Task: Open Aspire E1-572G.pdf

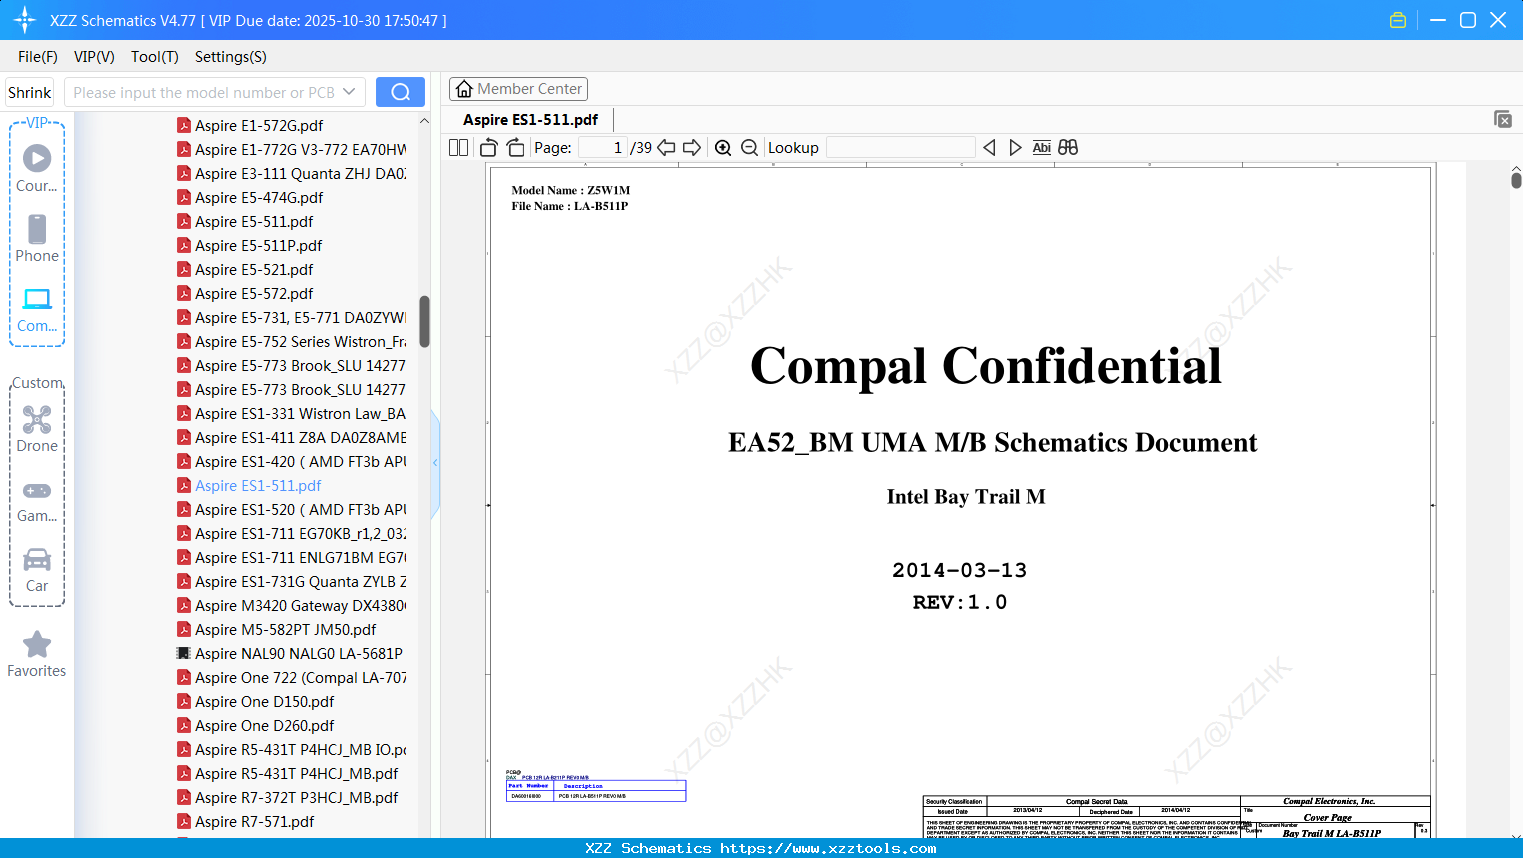Action: [x=259, y=125]
